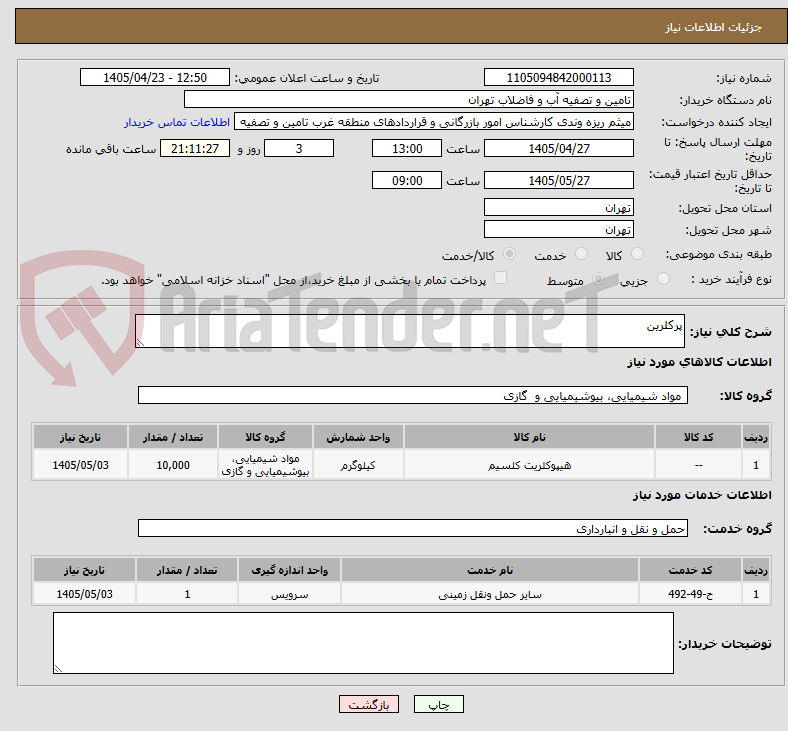Click the response deadline date 1405/04/27

coord(558,148)
